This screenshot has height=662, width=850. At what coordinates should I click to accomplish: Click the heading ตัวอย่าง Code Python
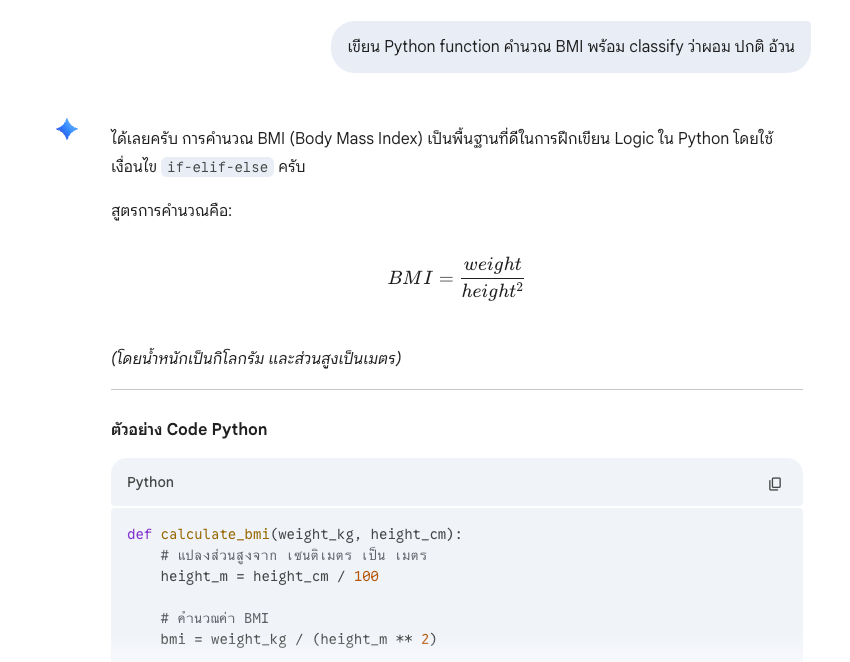pos(189,429)
